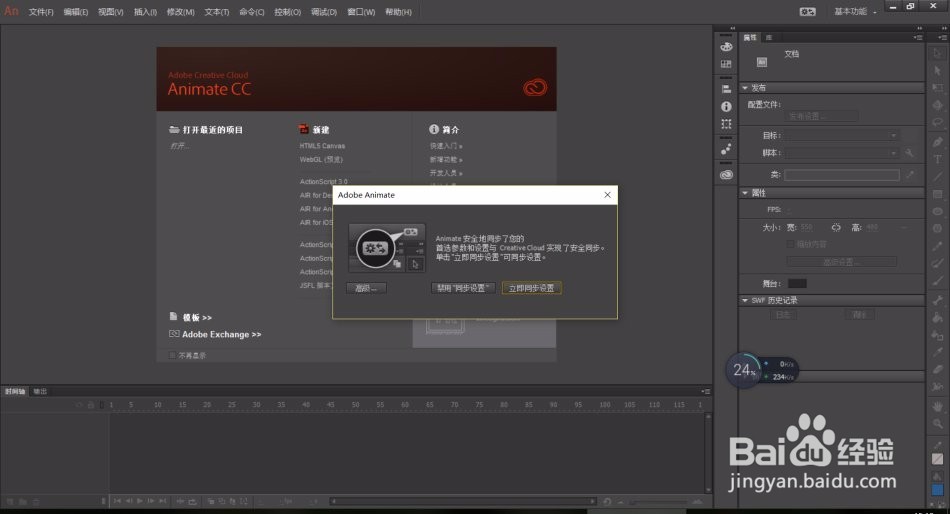The width and height of the screenshot is (950, 514).
Task: Toggle the 缩放内容 checkbox
Action: [x=790, y=244]
